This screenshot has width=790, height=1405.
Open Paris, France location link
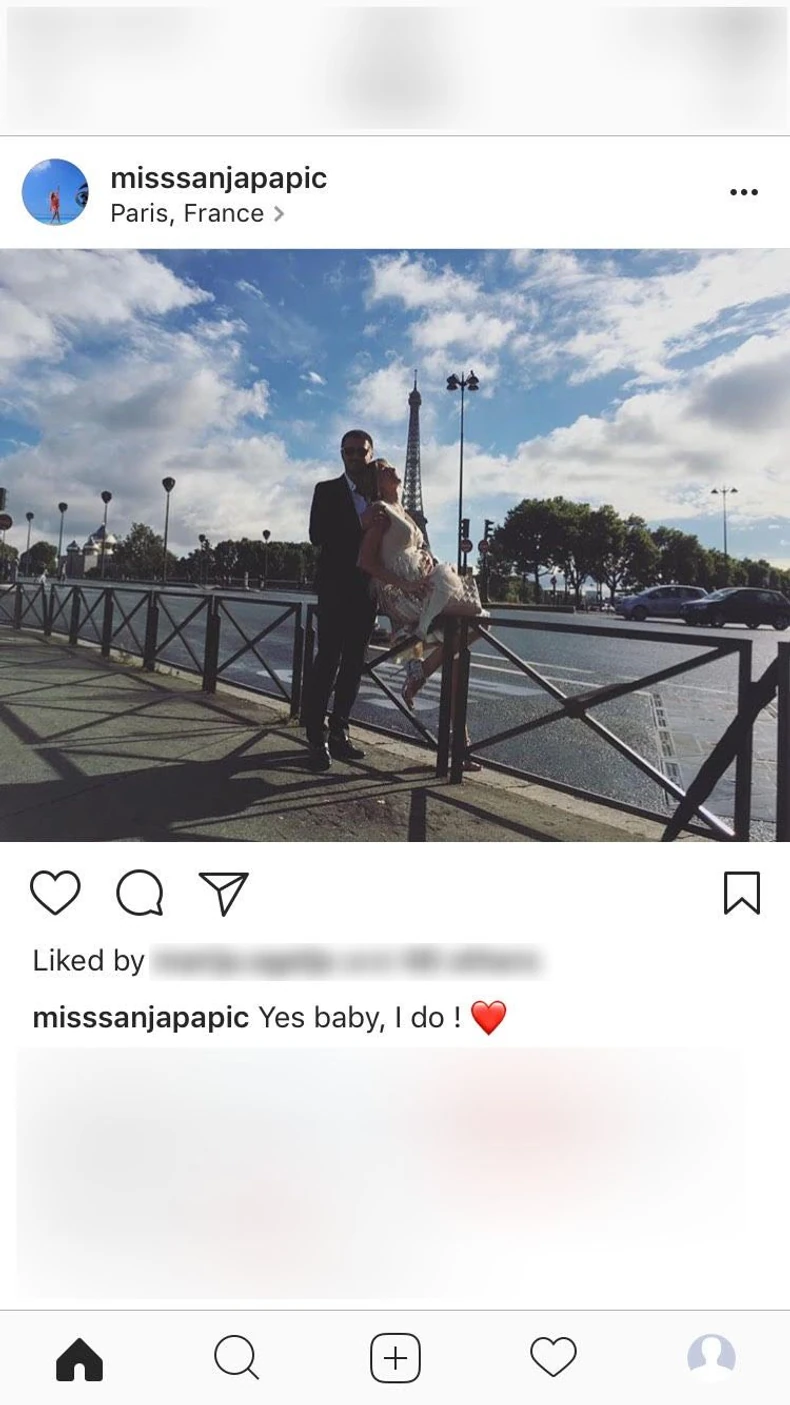(x=187, y=213)
